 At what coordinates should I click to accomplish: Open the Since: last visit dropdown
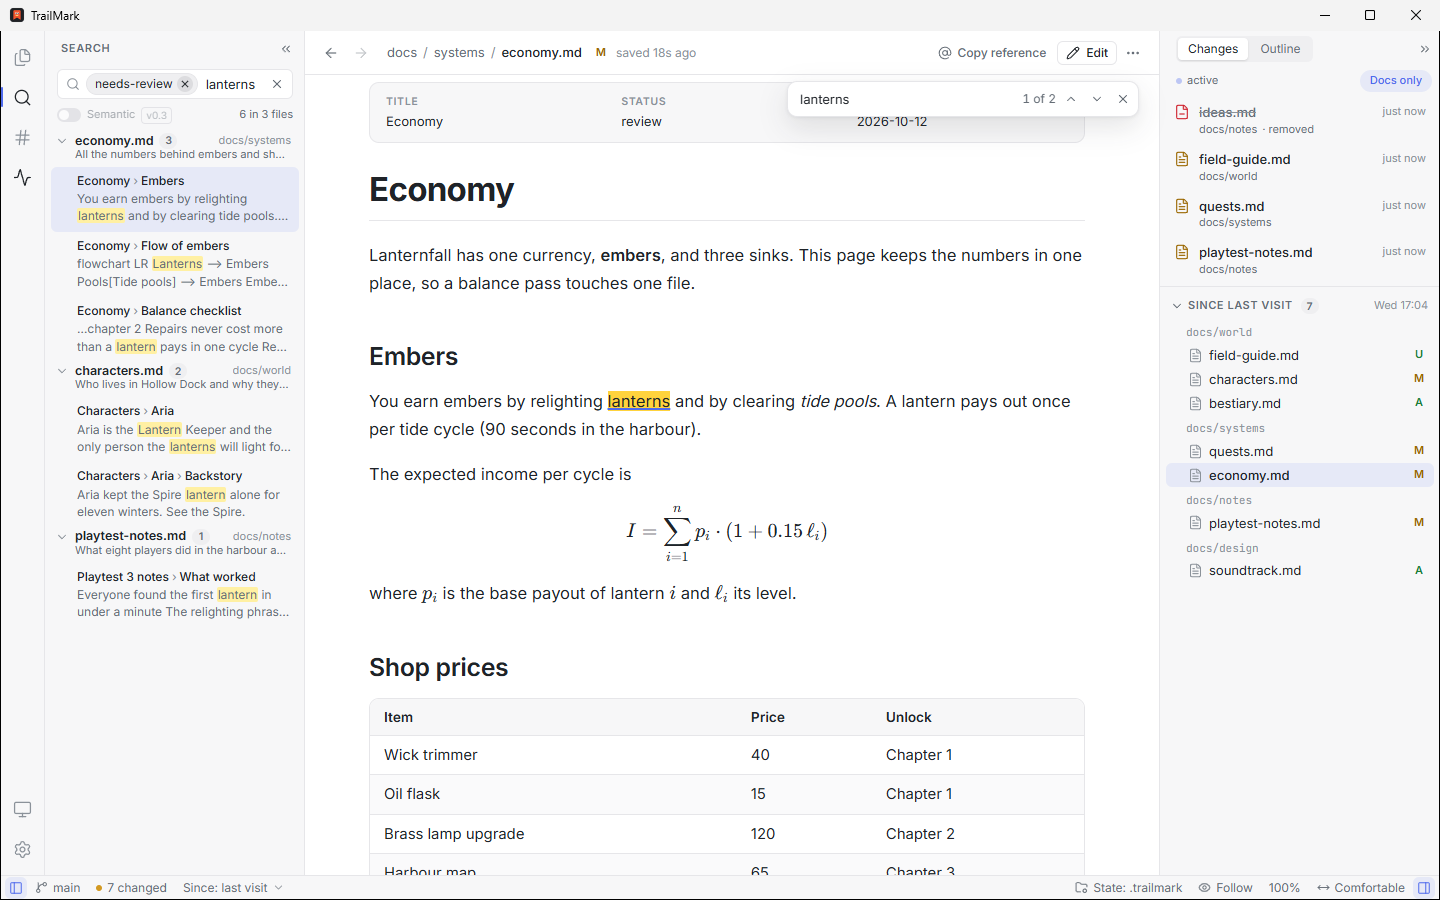tap(232, 888)
